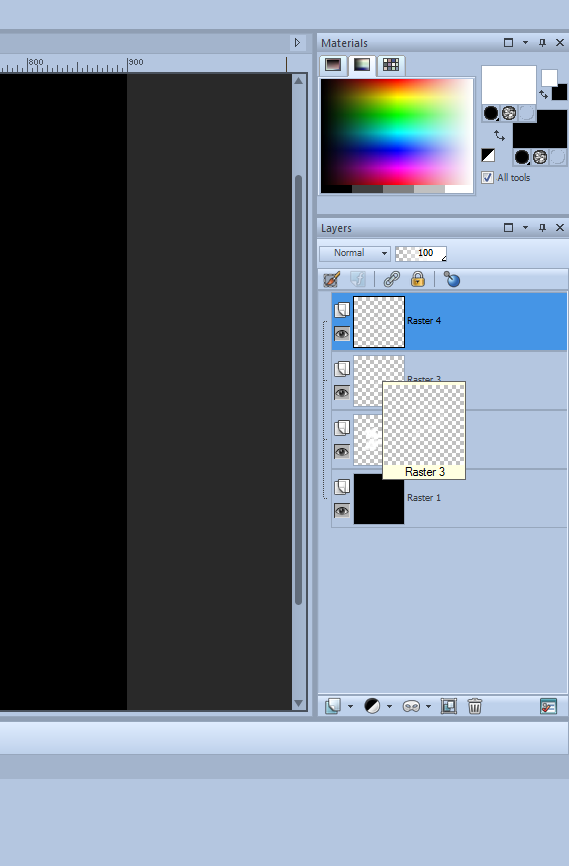
Task: Switch to the Swatches tab in Materials
Action: coord(391,65)
